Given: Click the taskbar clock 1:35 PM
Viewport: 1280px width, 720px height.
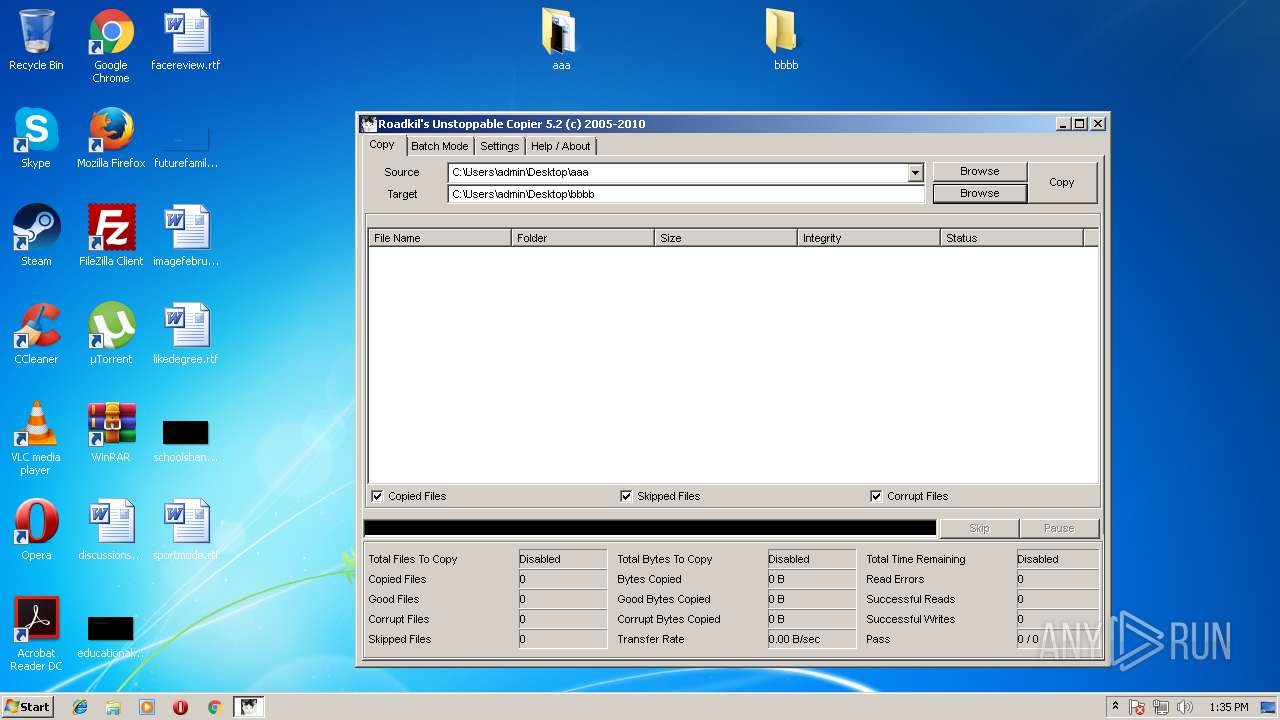Looking at the screenshot, I should tap(1228, 707).
